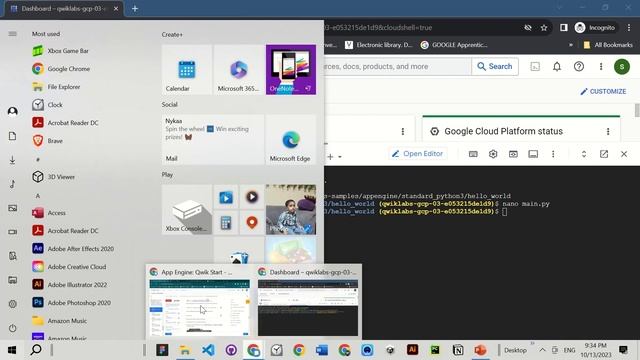Image resolution: width=640 pixels, height=360 pixels.
Task: Expand bookmarks overflow chevron
Action: tap(571, 45)
